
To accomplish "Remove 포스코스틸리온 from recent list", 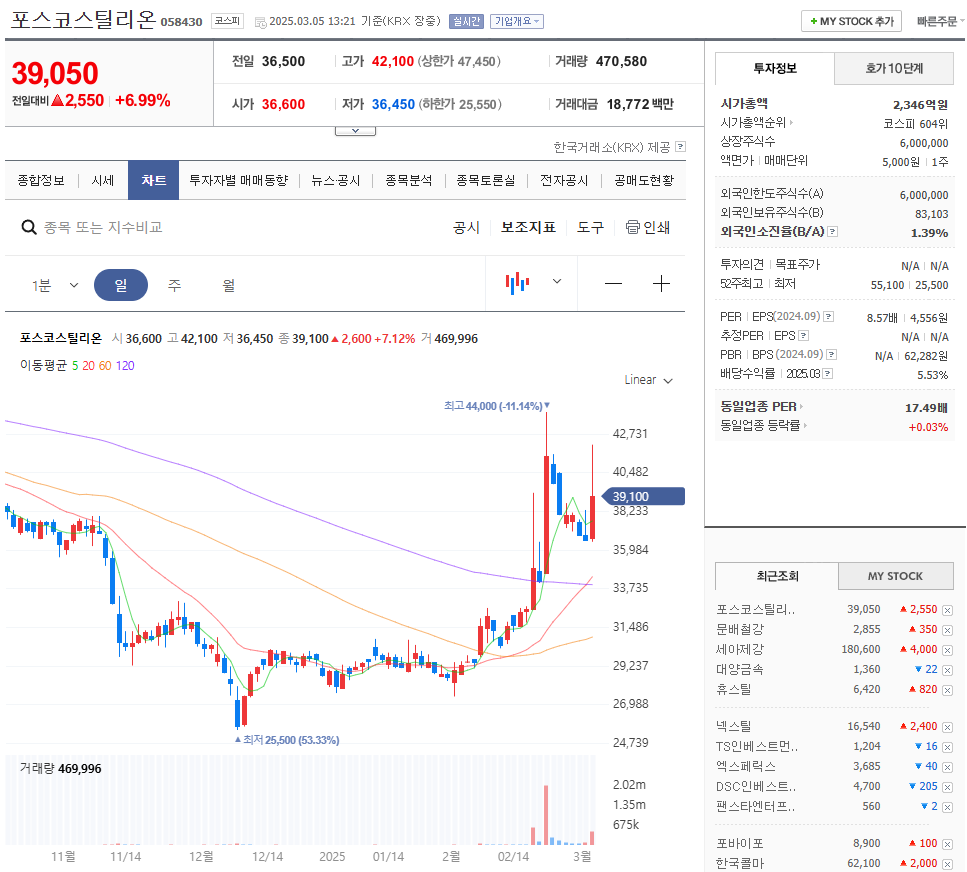I will [947, 611].
